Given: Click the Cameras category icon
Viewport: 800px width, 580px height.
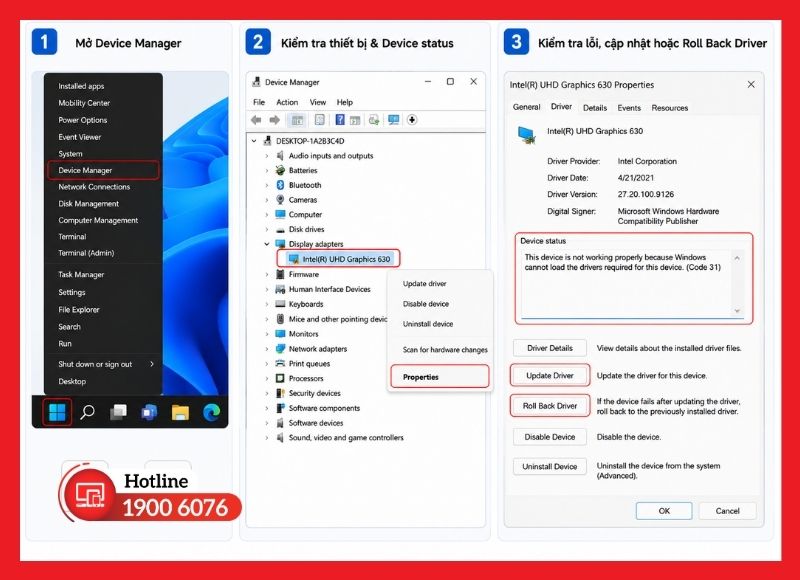Looking at the screenshot, I should click(x=280, y=199).
